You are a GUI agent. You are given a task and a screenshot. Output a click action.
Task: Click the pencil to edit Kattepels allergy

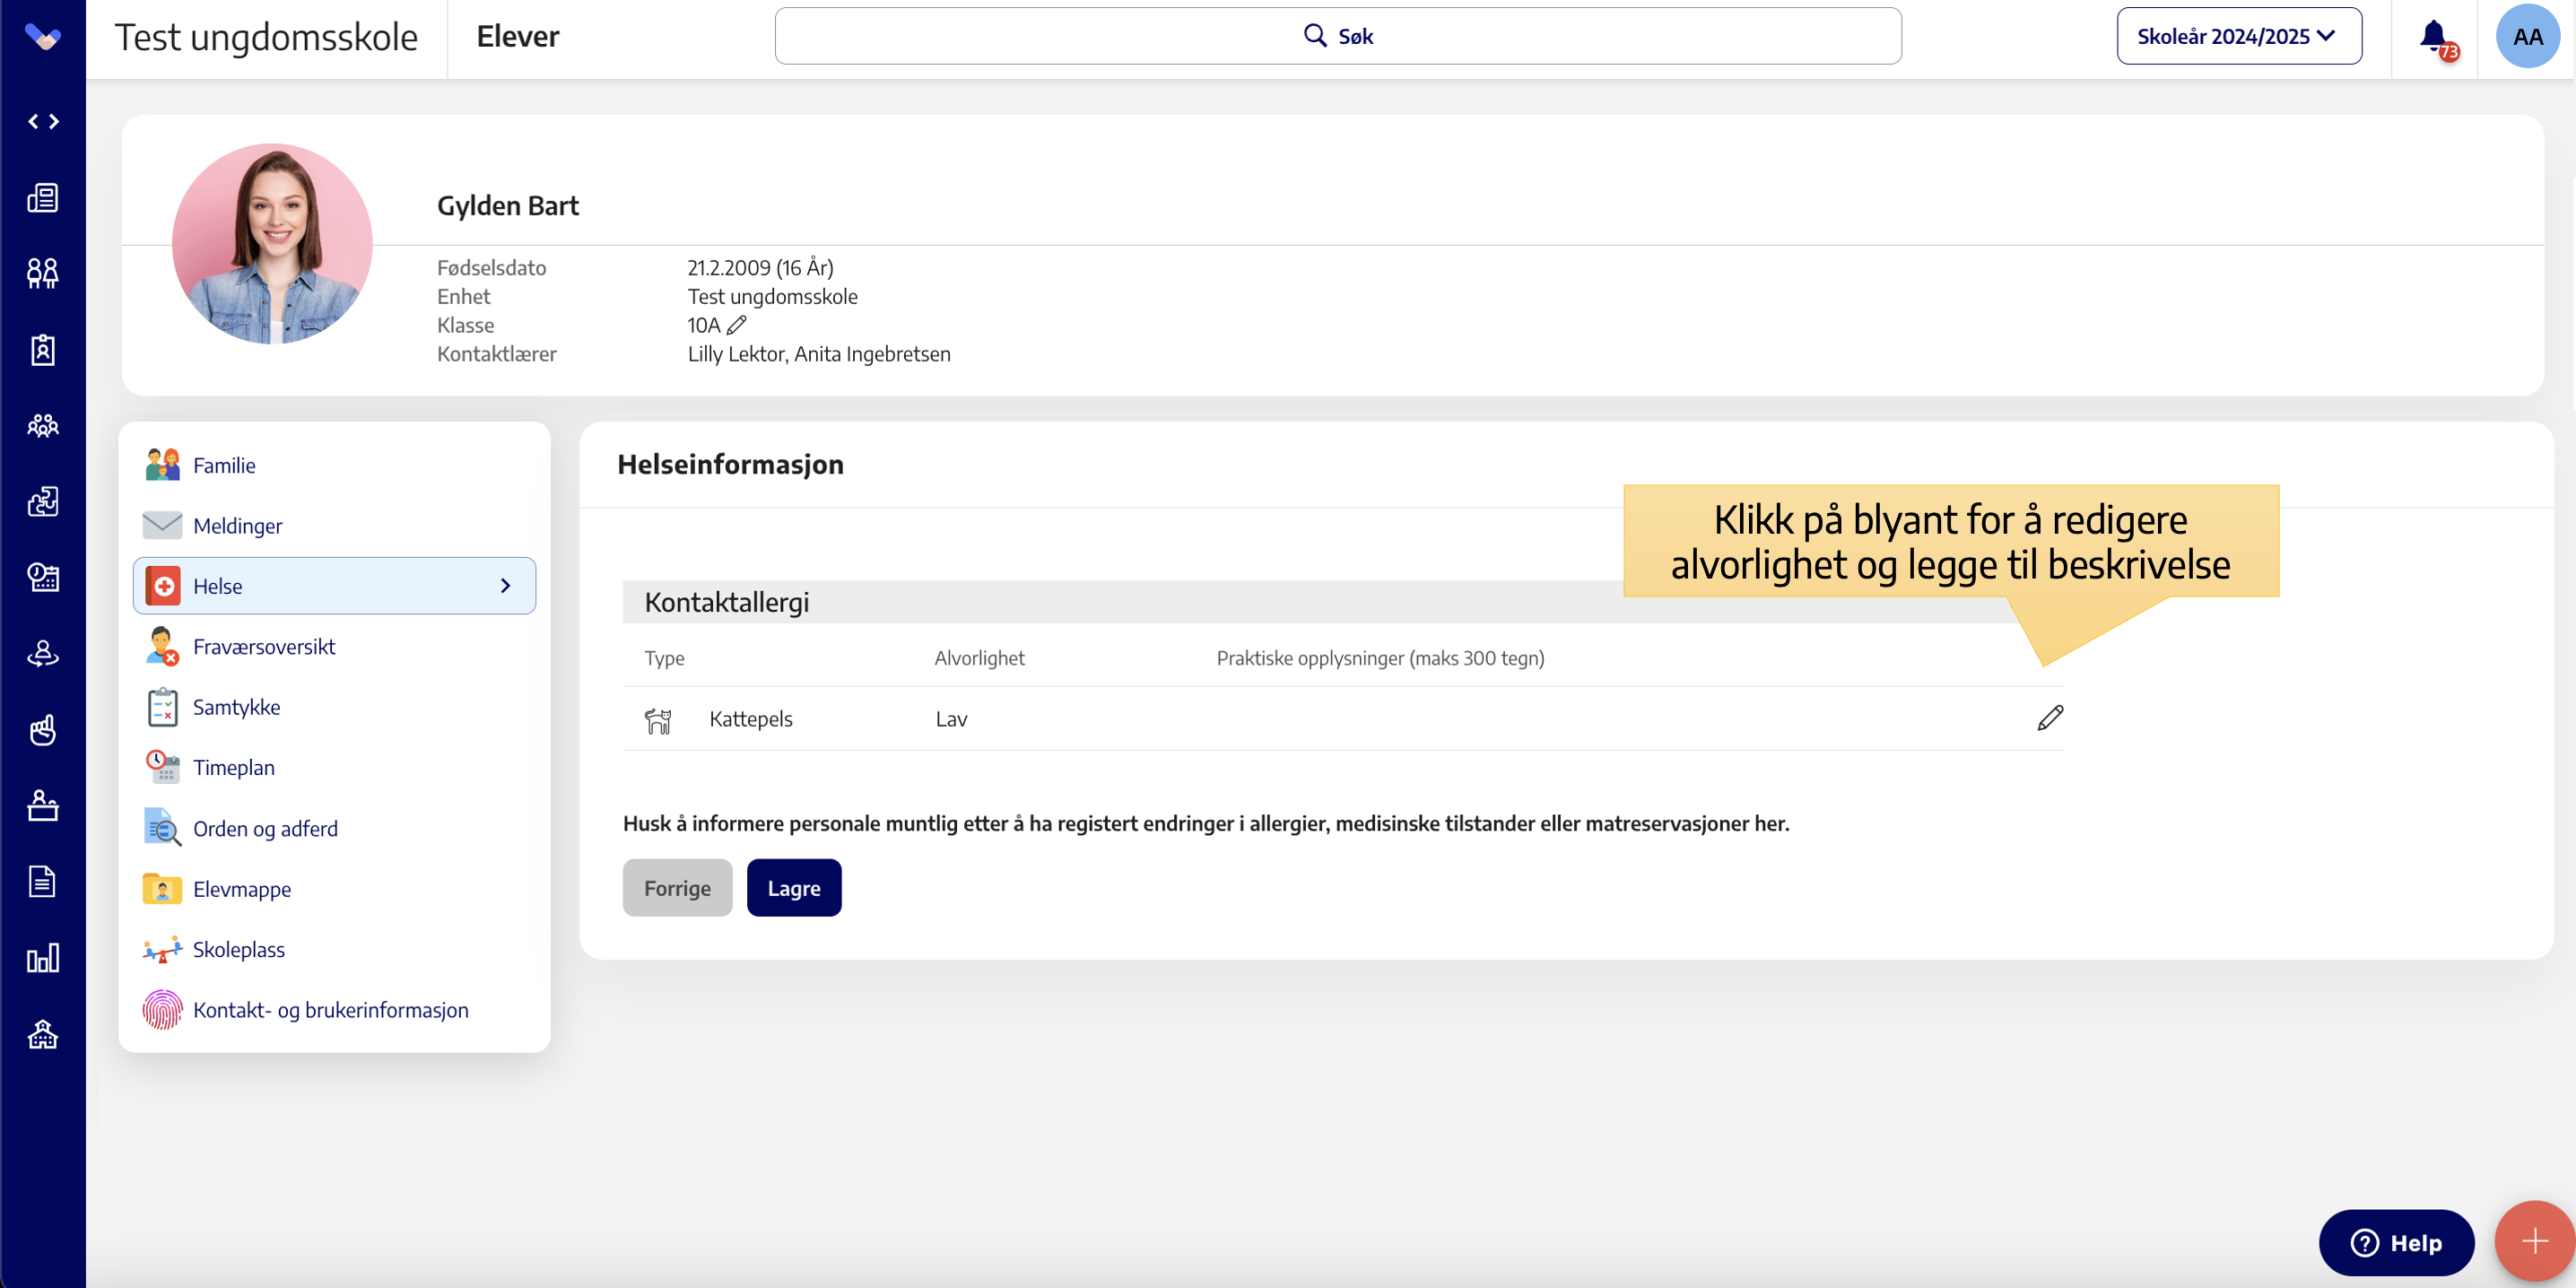(2050, 718)
